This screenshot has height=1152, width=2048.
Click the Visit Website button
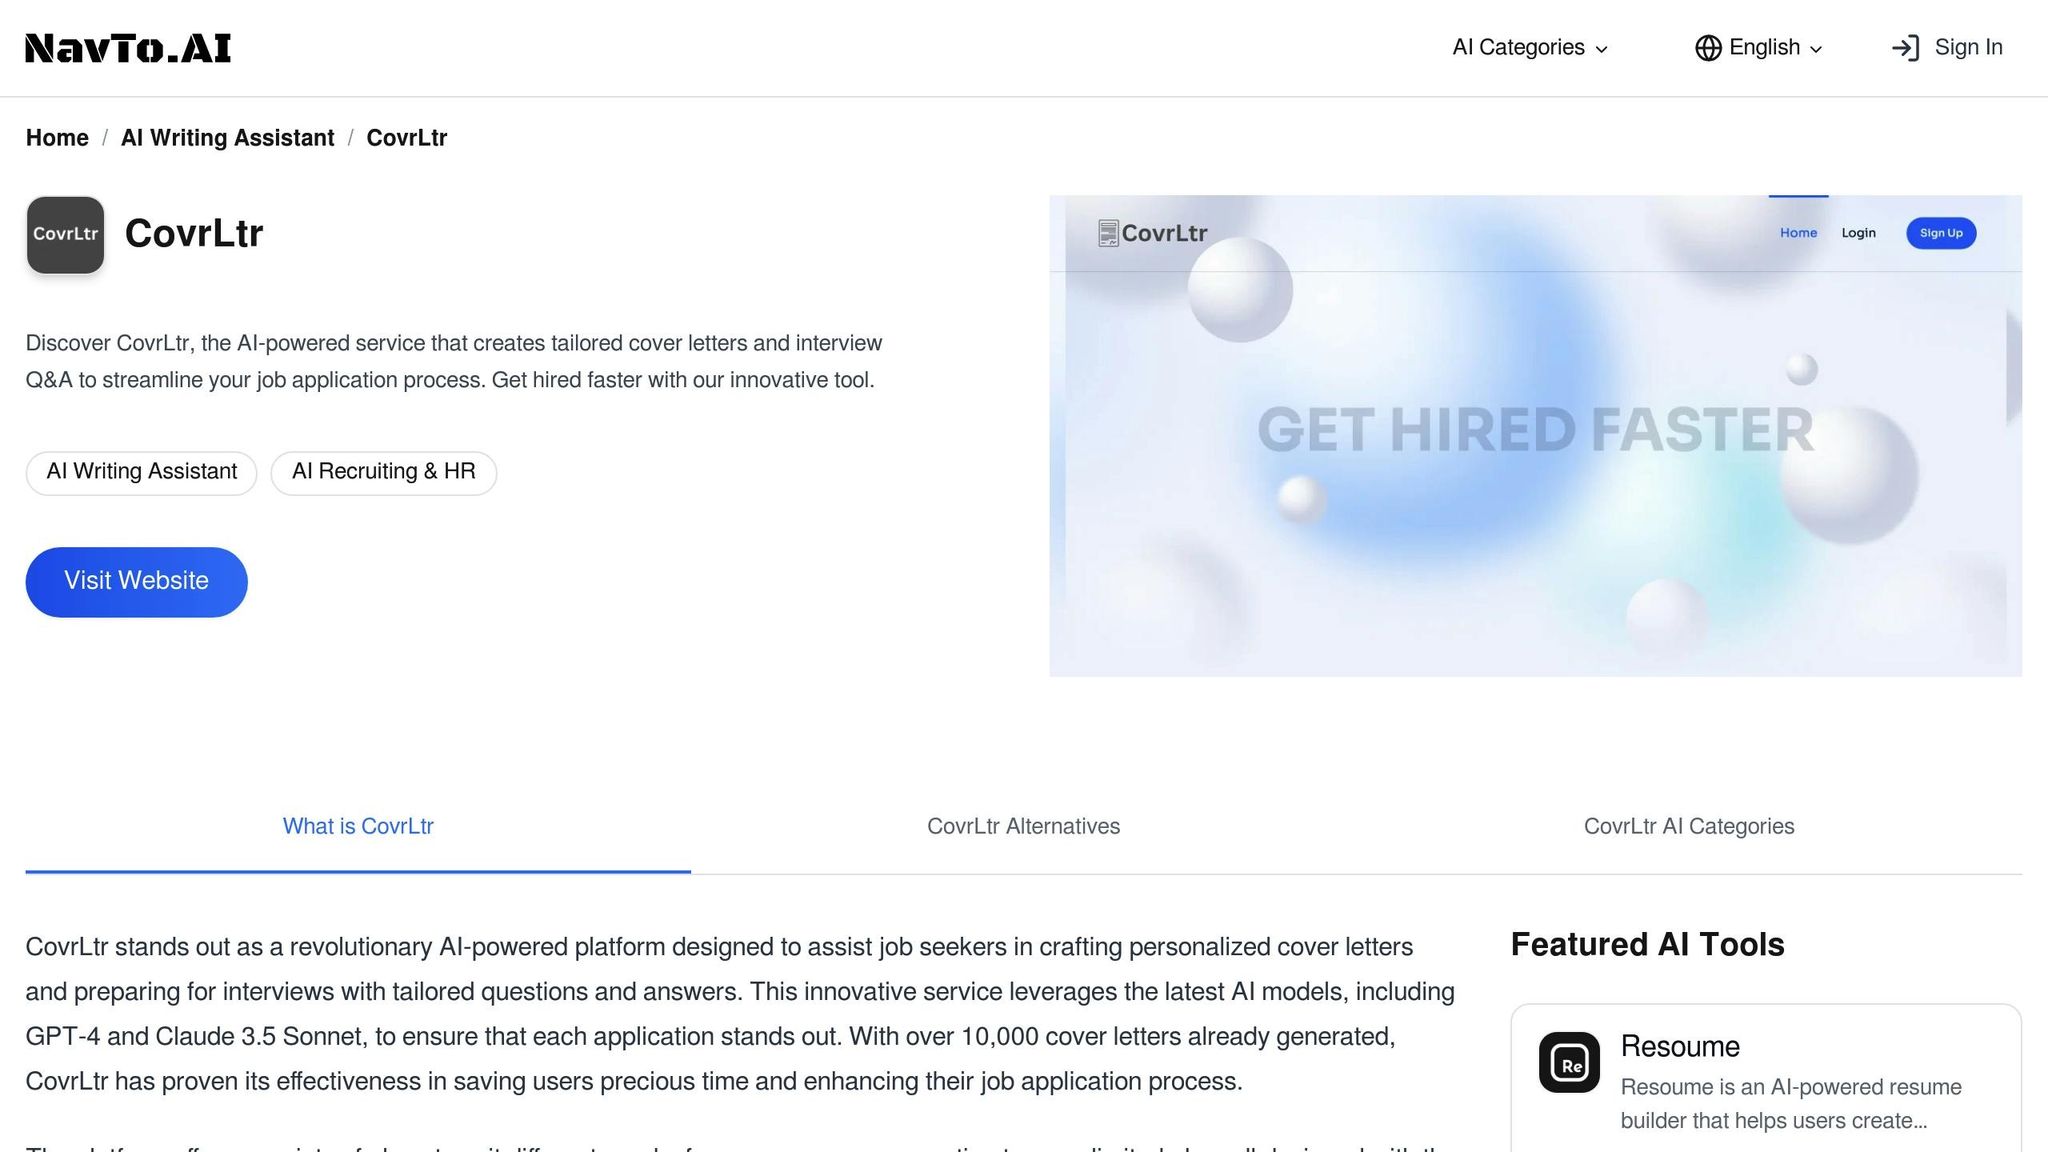coord(137,582)
